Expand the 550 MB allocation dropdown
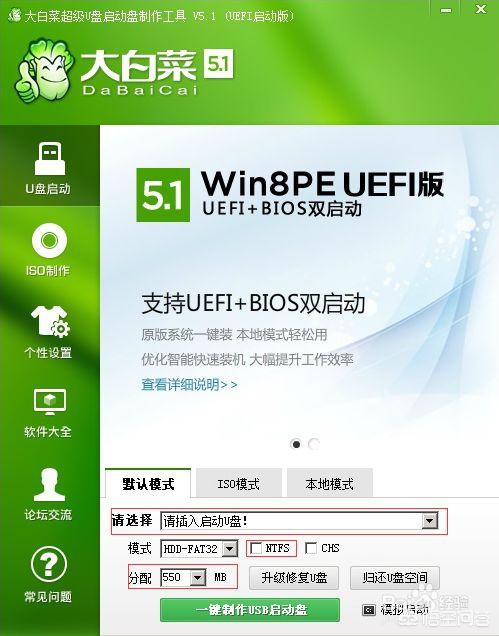Screen dimensions: 499x636 pyautogui.click(x=198, y=577)
